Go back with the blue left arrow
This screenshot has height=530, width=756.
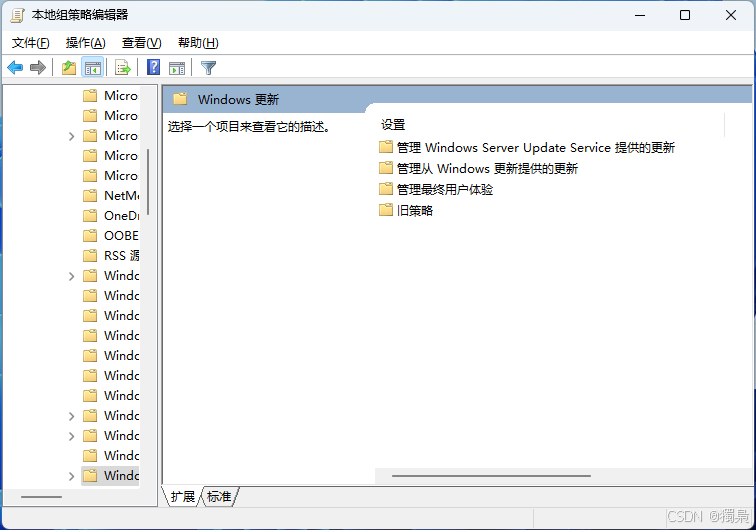coord(15,68)
